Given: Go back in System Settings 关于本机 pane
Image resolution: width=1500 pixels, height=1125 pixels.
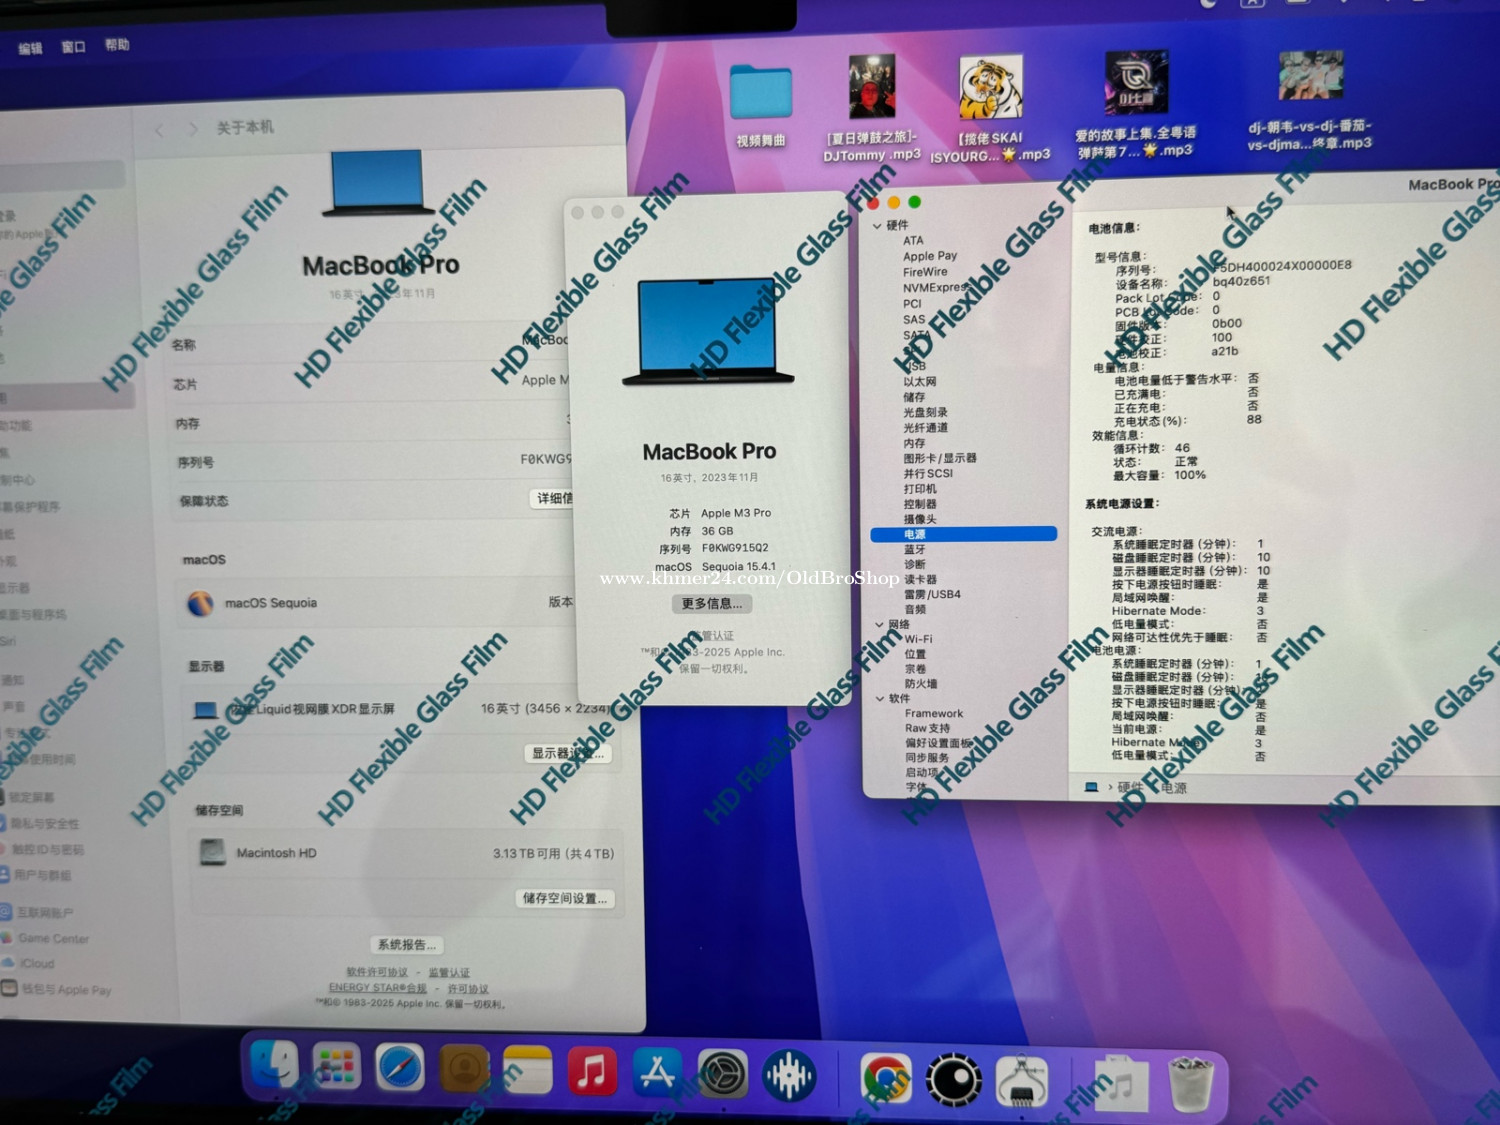Looking at the screenshot, I should click(159, 130).
